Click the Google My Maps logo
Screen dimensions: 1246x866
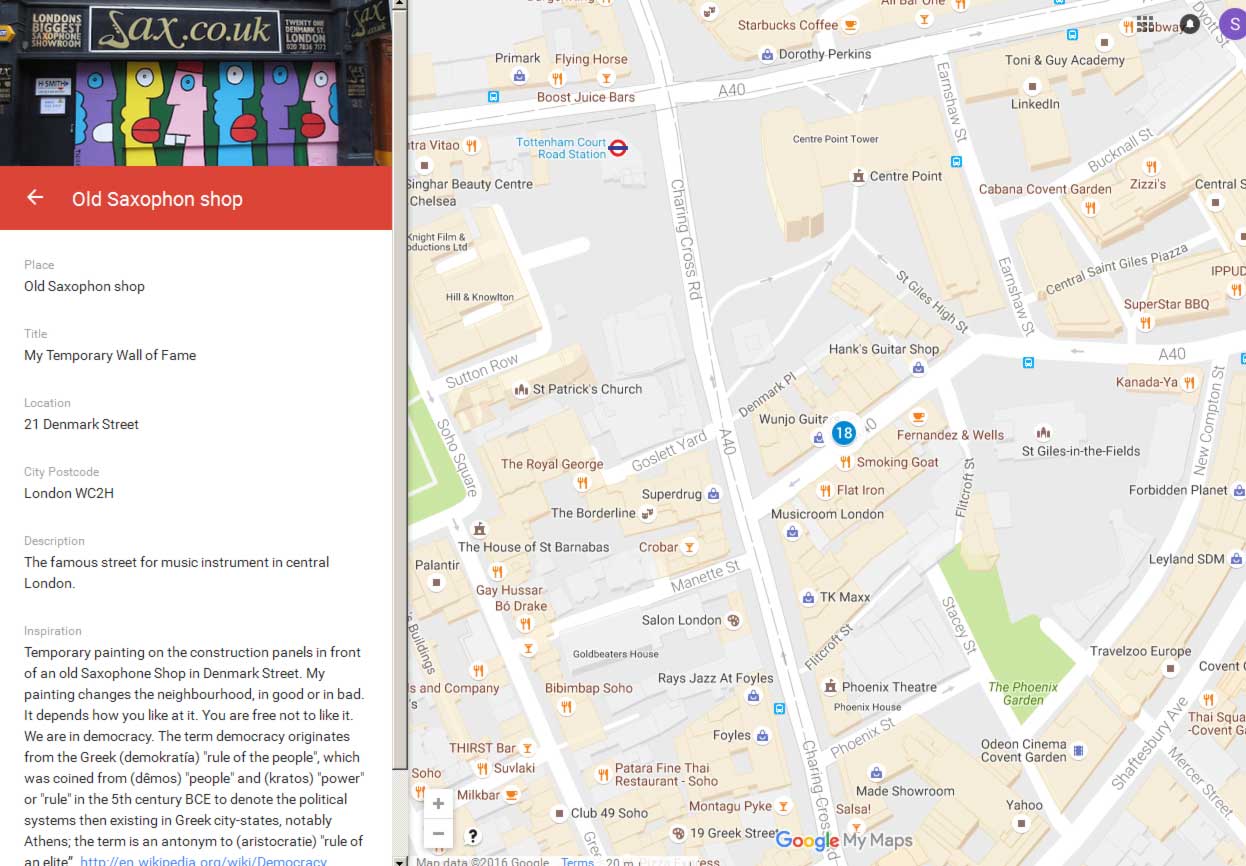point(845,840)
